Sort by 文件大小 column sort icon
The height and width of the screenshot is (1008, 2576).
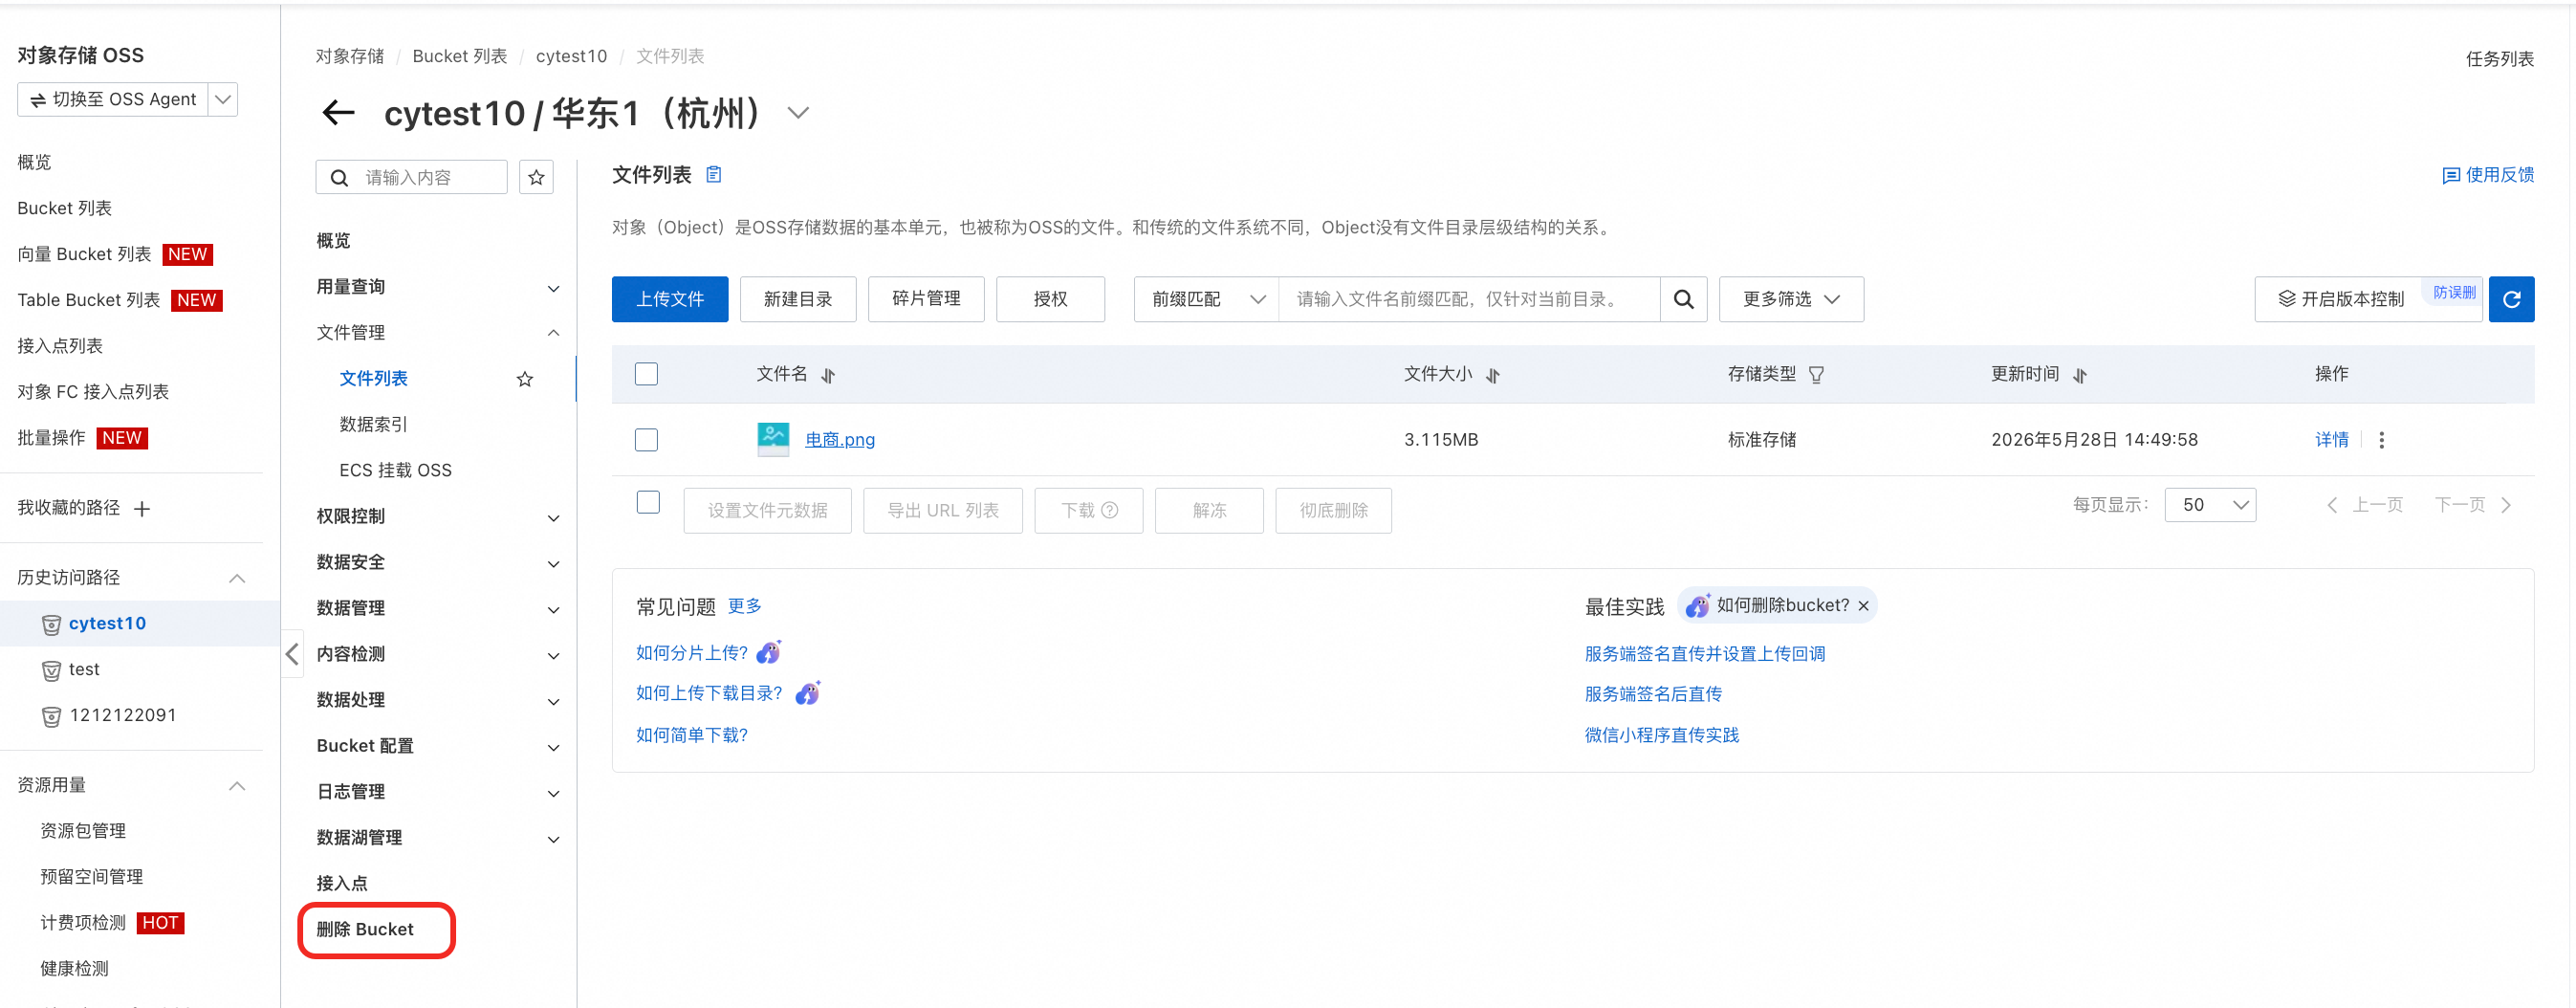click(x=1493, y=375)
